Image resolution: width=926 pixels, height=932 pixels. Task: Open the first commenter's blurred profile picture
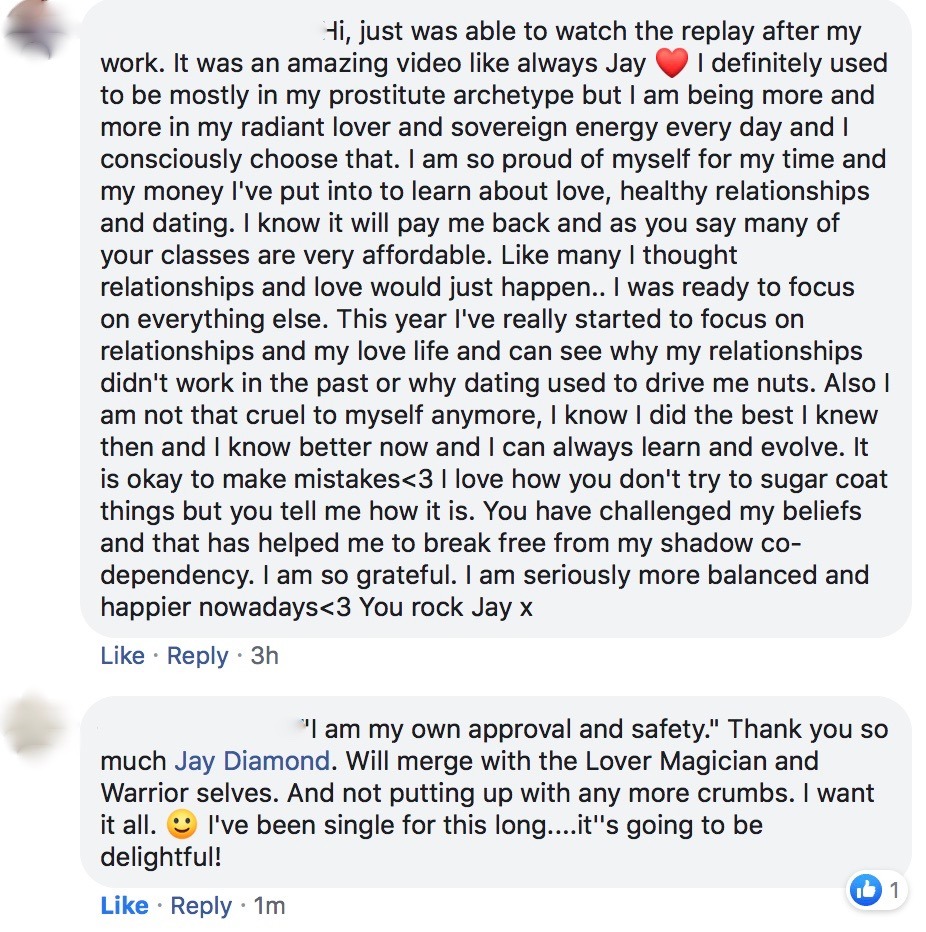pos(40,32)
